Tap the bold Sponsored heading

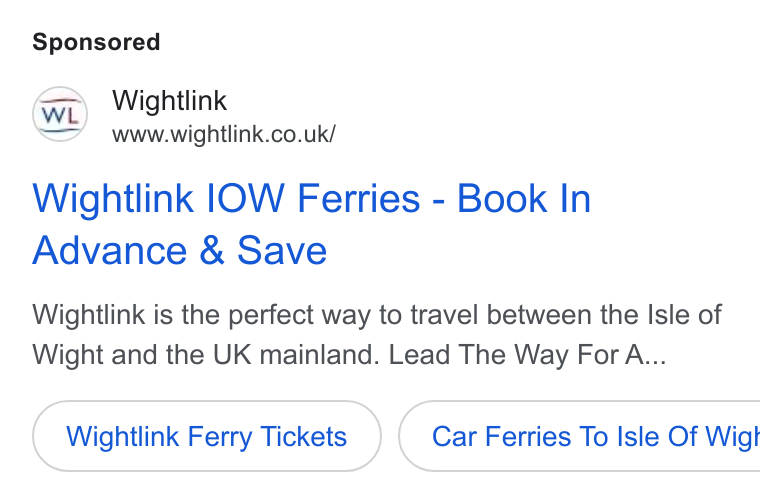(96, 42)
